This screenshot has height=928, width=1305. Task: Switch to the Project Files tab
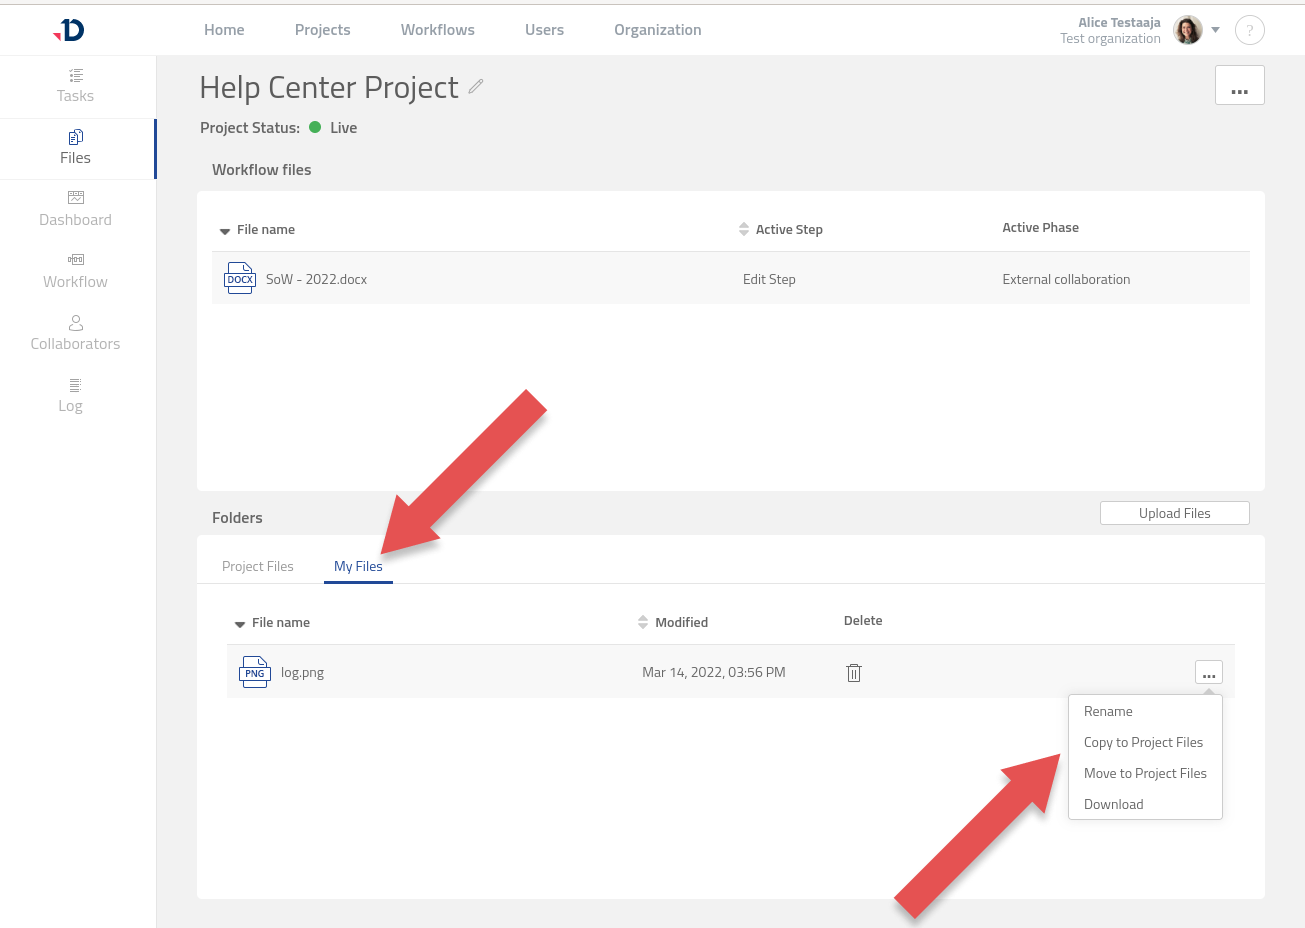click(258, 566)
